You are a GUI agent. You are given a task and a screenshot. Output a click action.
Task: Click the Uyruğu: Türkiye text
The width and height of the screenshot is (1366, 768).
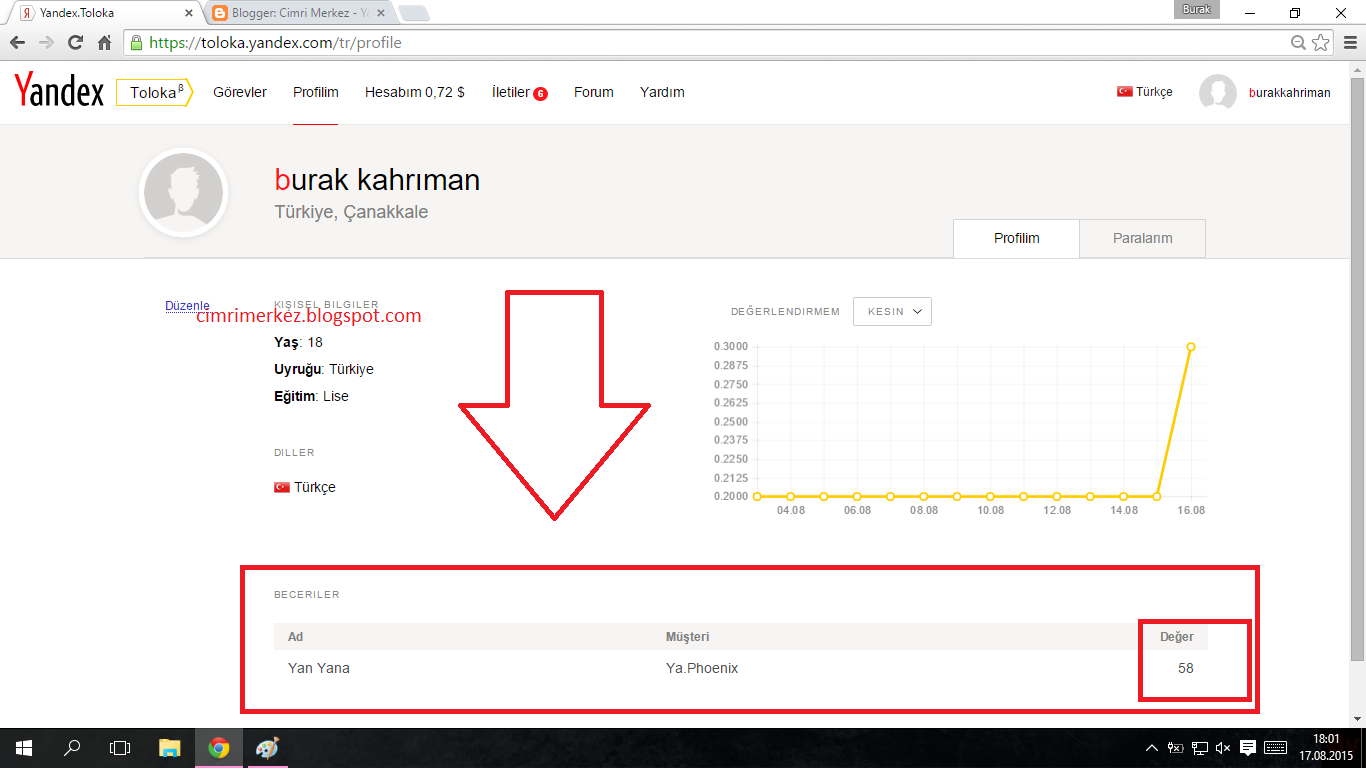point(324,369)
